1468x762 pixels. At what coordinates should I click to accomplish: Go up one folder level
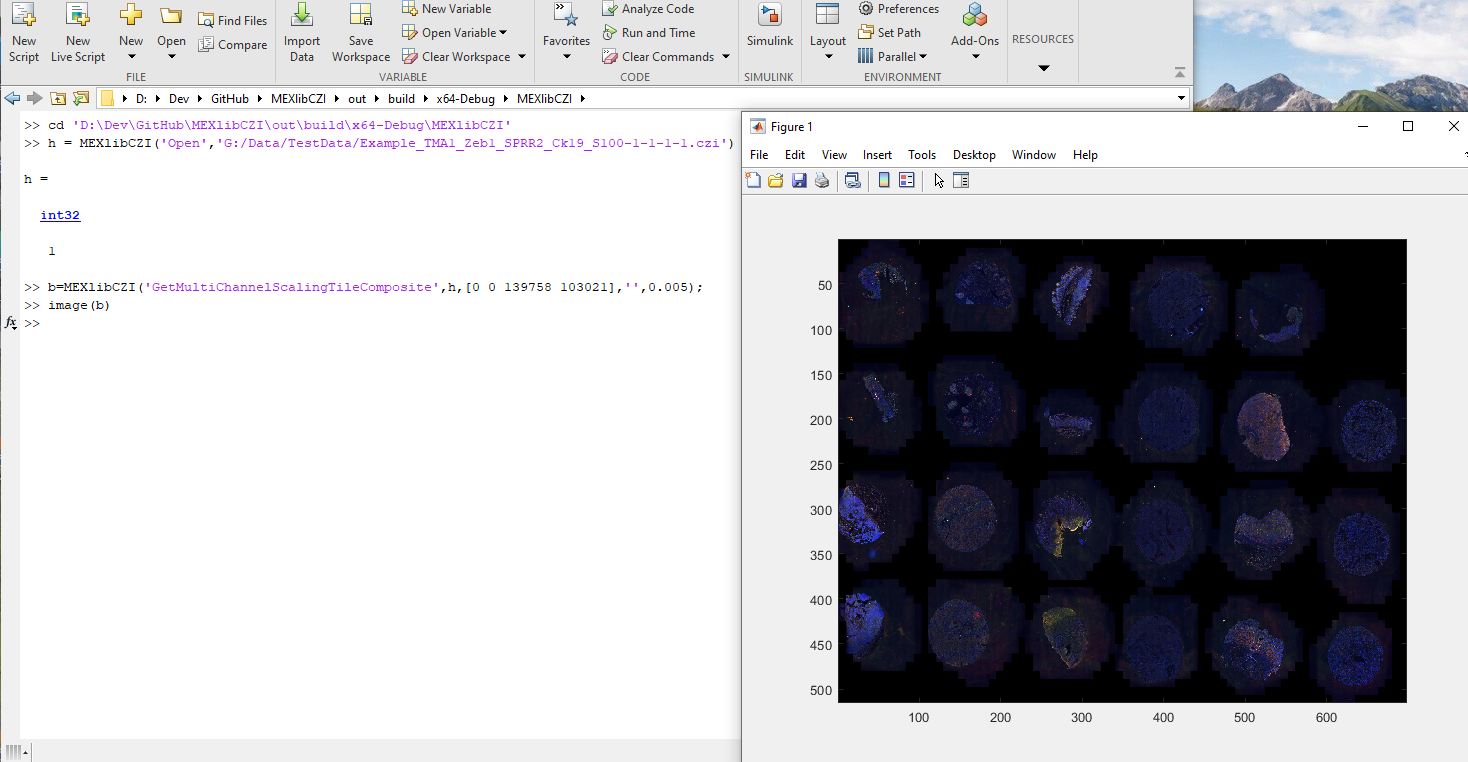click(x=58, y=98)
